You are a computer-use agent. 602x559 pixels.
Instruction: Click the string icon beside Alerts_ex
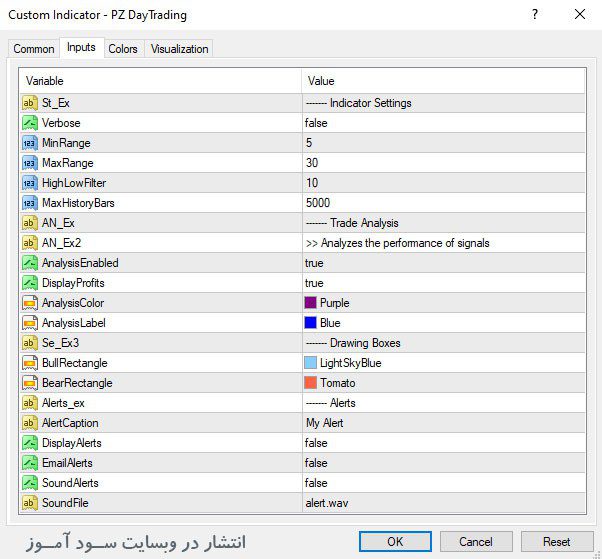point(30,403)
